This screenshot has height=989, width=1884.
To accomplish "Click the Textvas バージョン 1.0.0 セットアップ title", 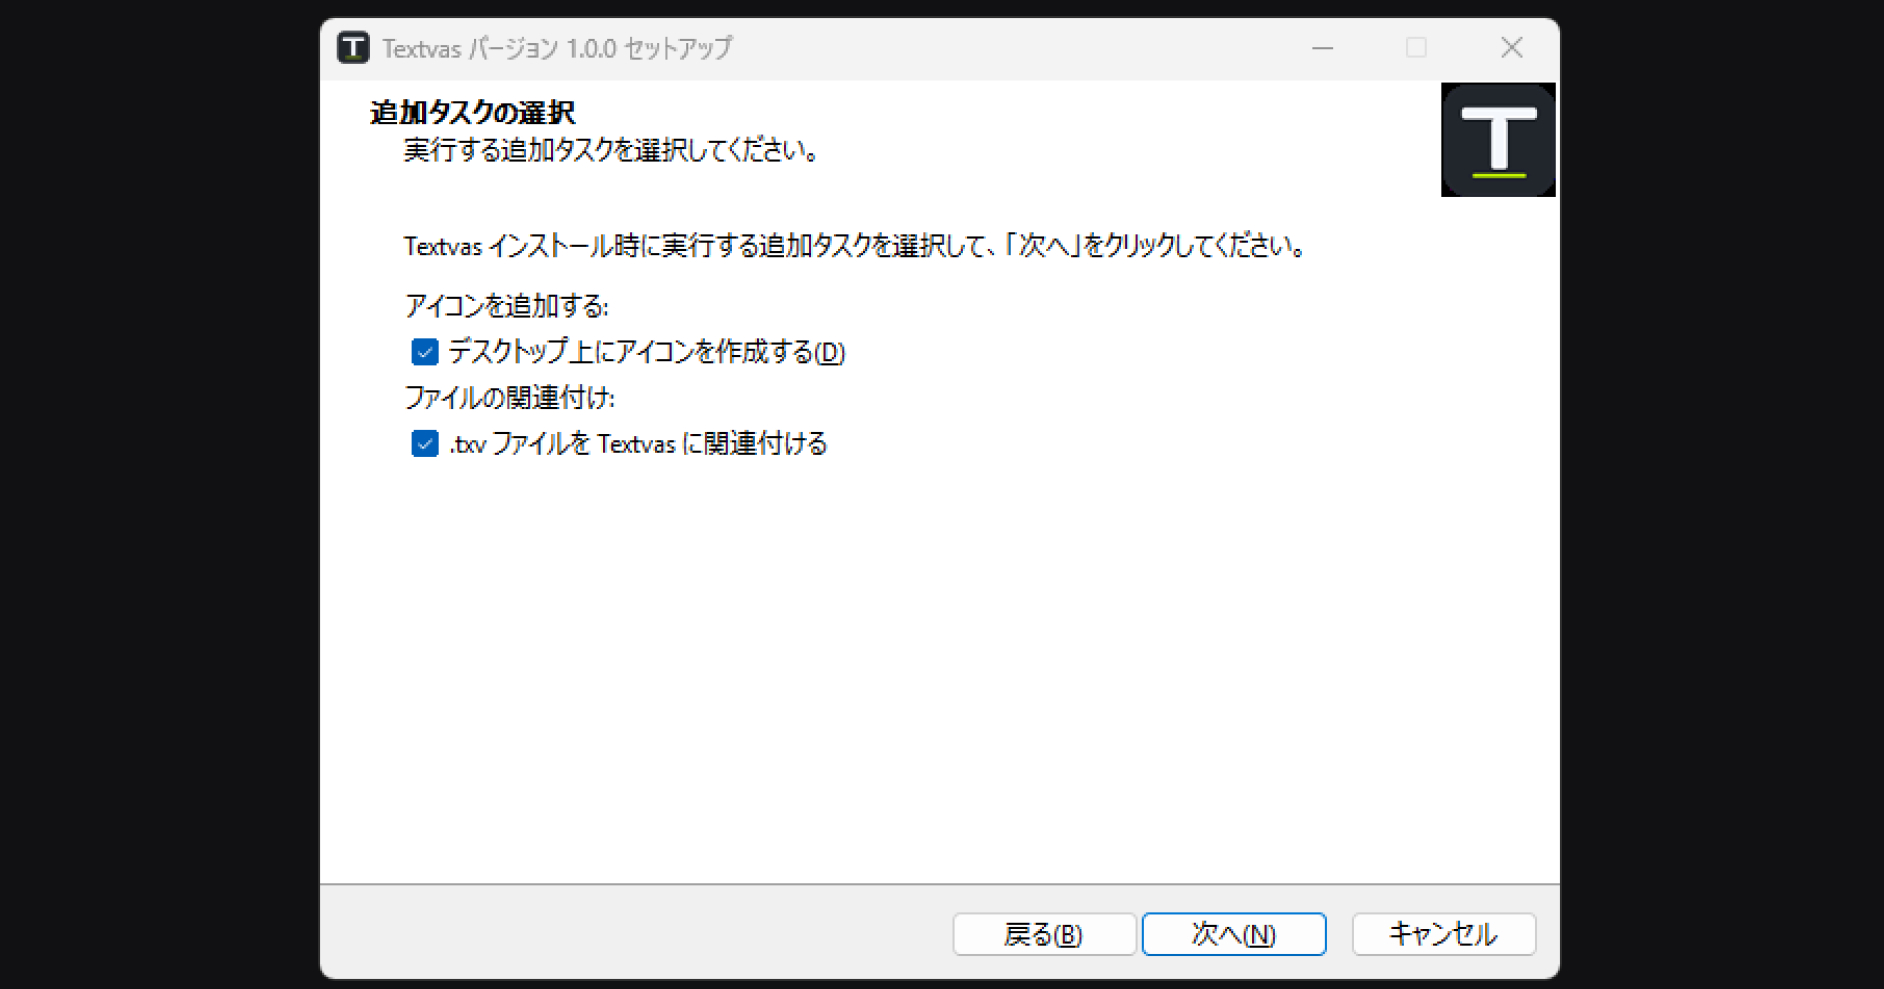I will click(x=557, y=48).
